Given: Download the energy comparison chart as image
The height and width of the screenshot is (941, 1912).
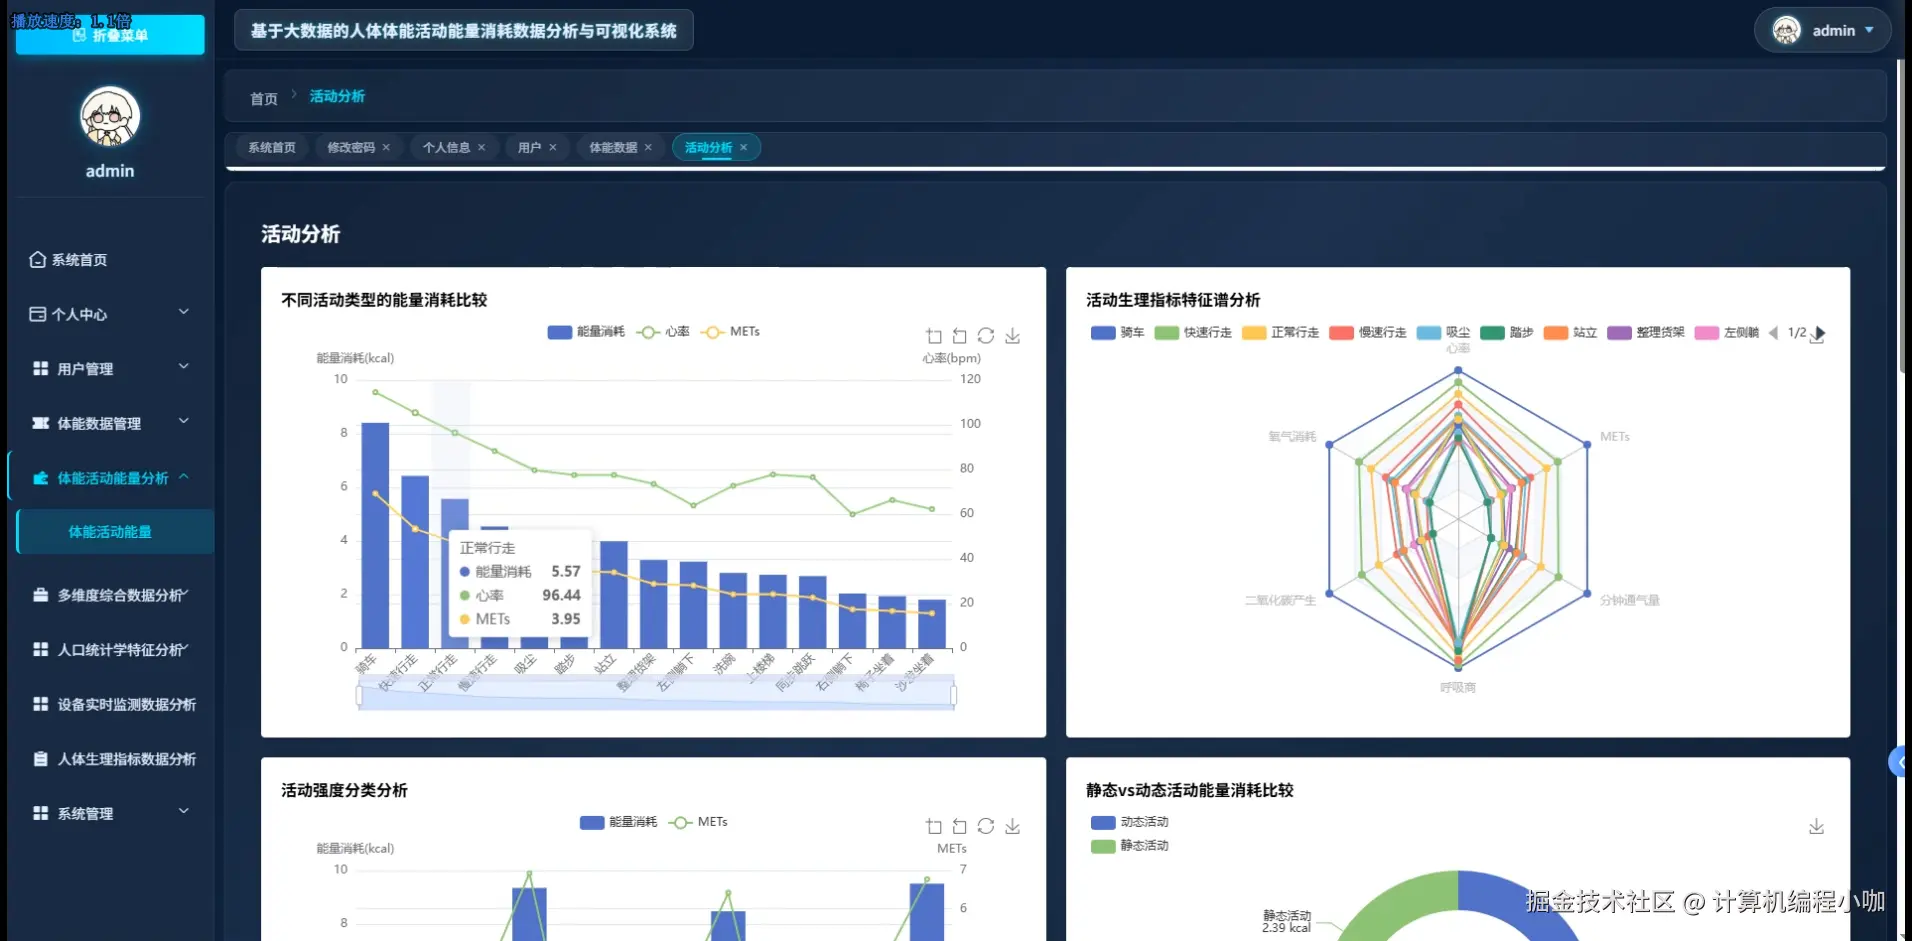Looking at the screenshot, I should click(x=1012, y=336).
